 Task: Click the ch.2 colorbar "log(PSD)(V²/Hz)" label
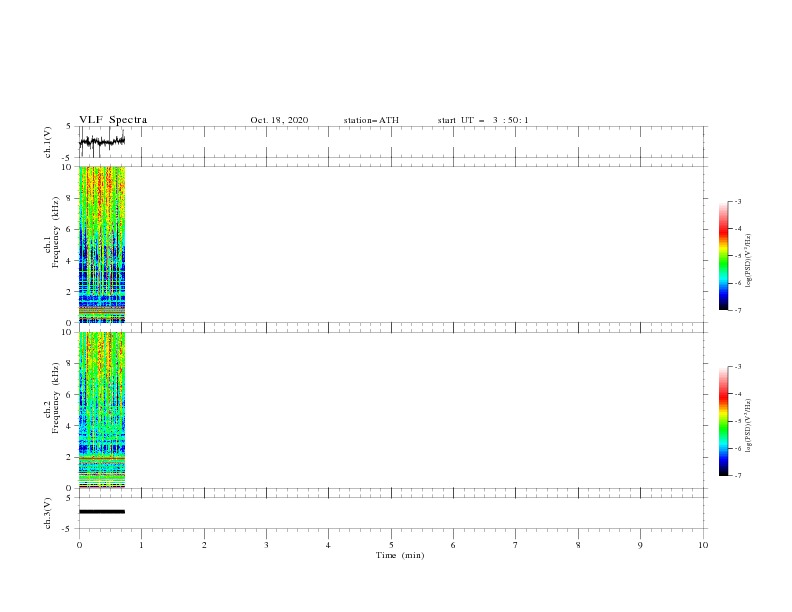[x=748, y=426]
